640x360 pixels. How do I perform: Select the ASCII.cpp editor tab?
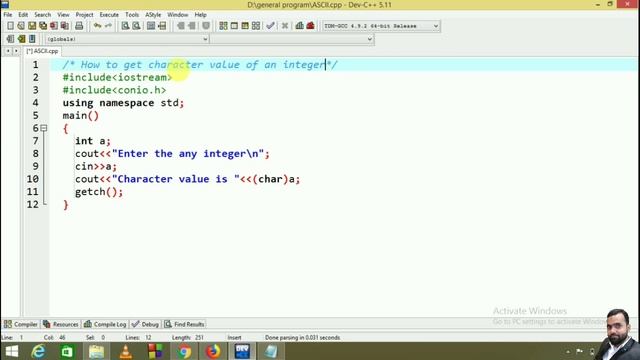click(x=42, y=51)
